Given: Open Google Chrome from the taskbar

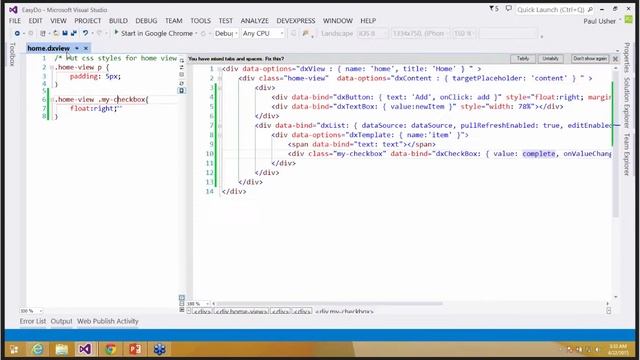Looking at the screenshot, I should 110,349.
